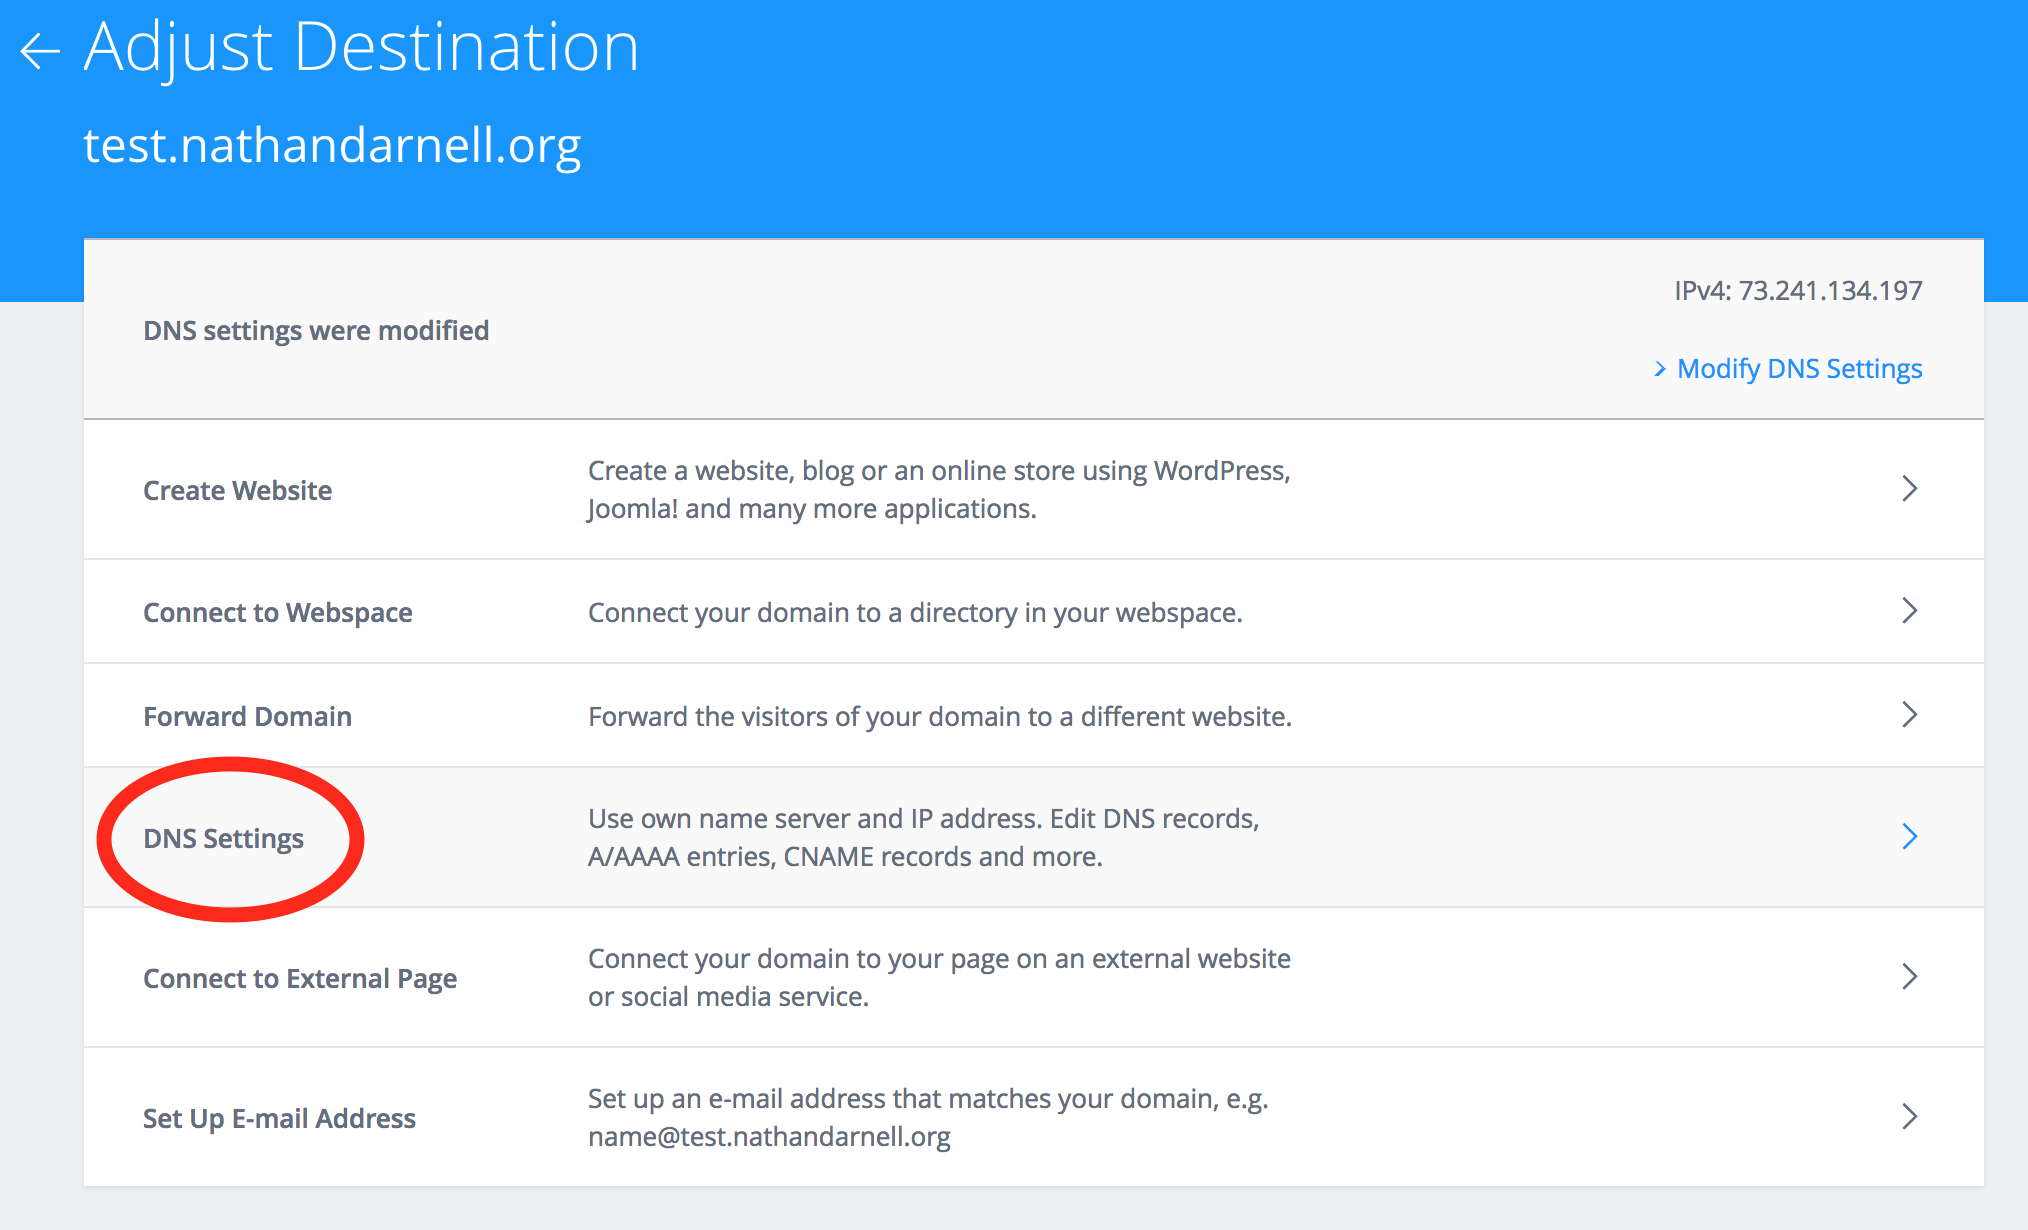2028x1230 pixels.
Task: Click the Adjust Destination page title
Action: [361, 47]
